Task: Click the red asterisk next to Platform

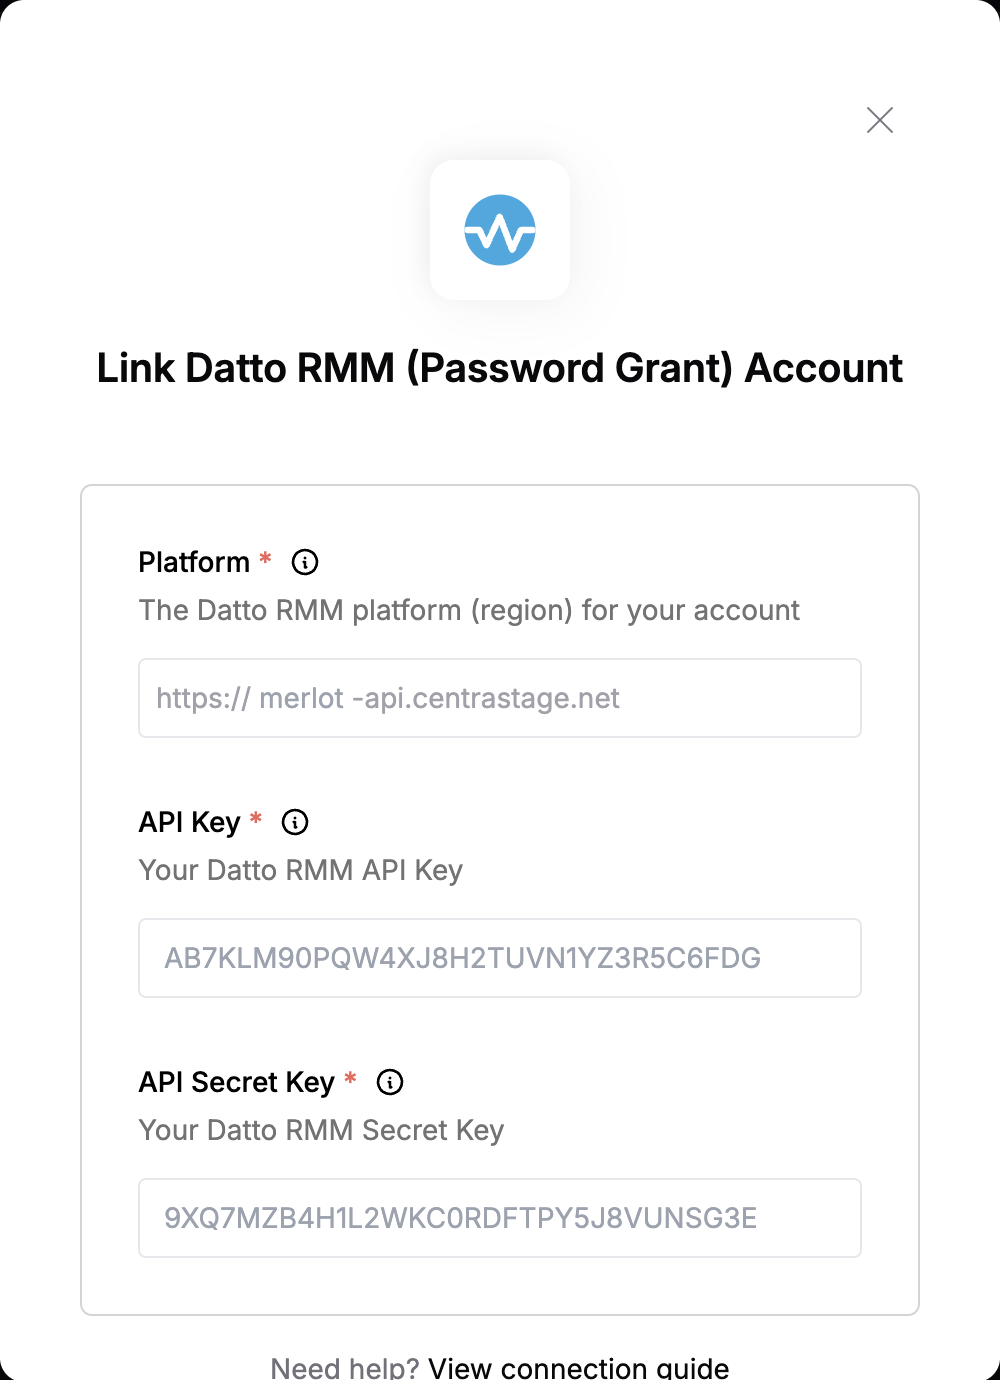Action: click(x=265, y=558)
